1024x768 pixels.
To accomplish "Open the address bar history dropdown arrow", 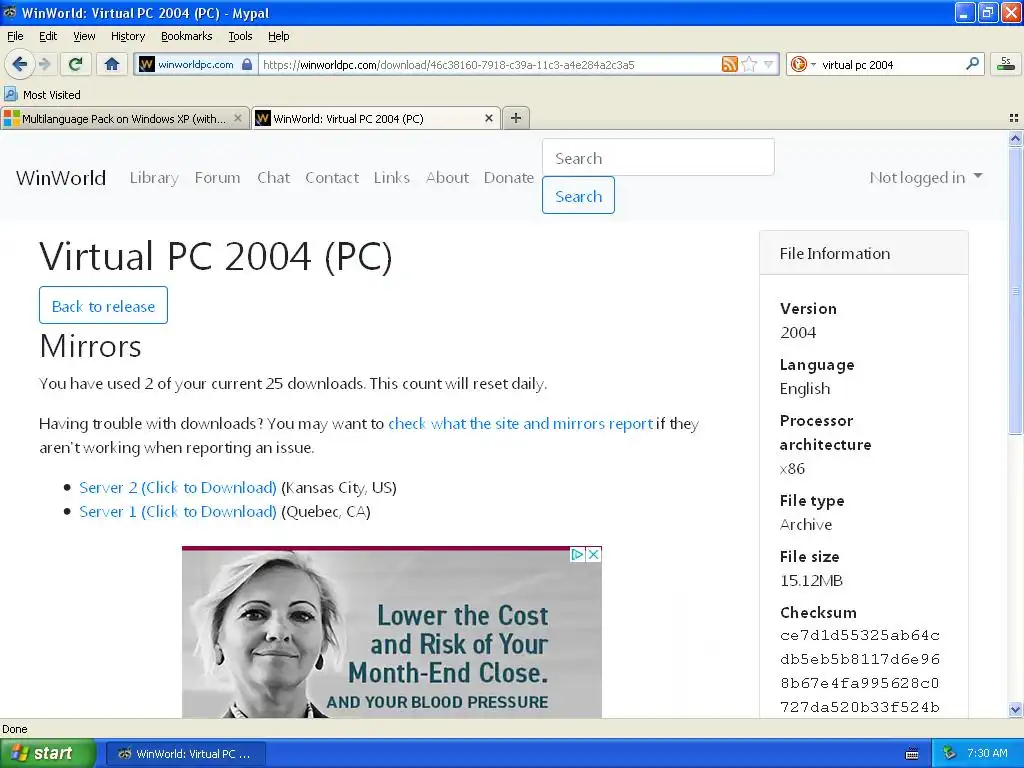I will pyautogui.click(x=769, y=64).
